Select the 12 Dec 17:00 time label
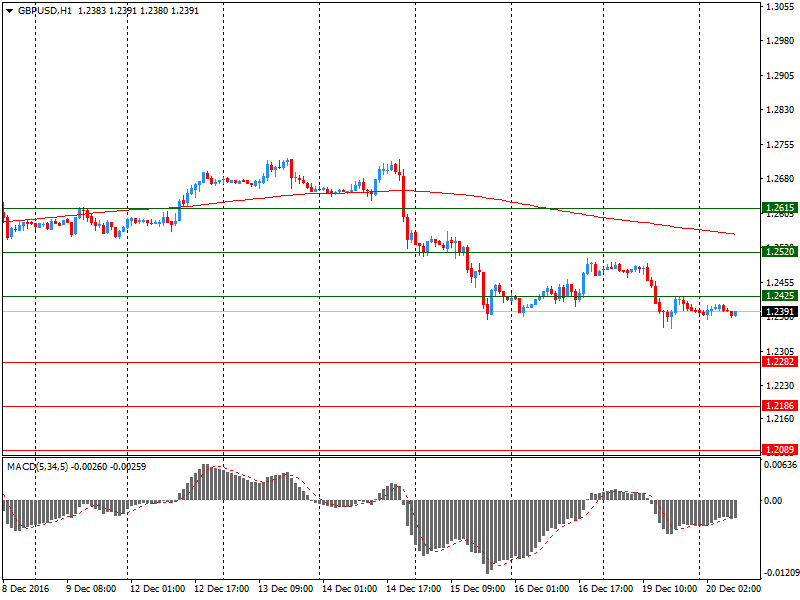Image resolution: width=800 pixels, height=600 pixels. point(221,588)
